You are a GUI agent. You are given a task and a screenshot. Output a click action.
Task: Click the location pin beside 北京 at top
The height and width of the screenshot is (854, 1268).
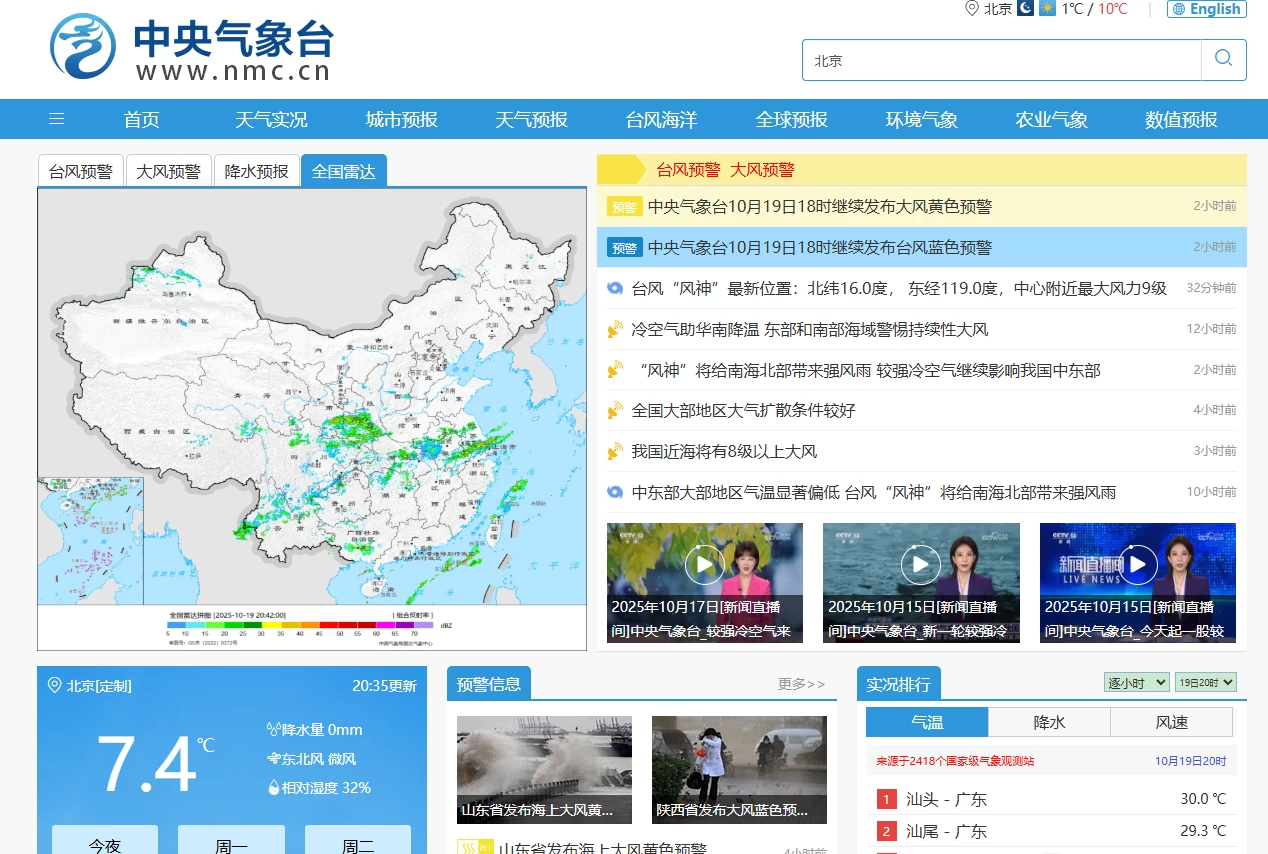tap(971, 9)
